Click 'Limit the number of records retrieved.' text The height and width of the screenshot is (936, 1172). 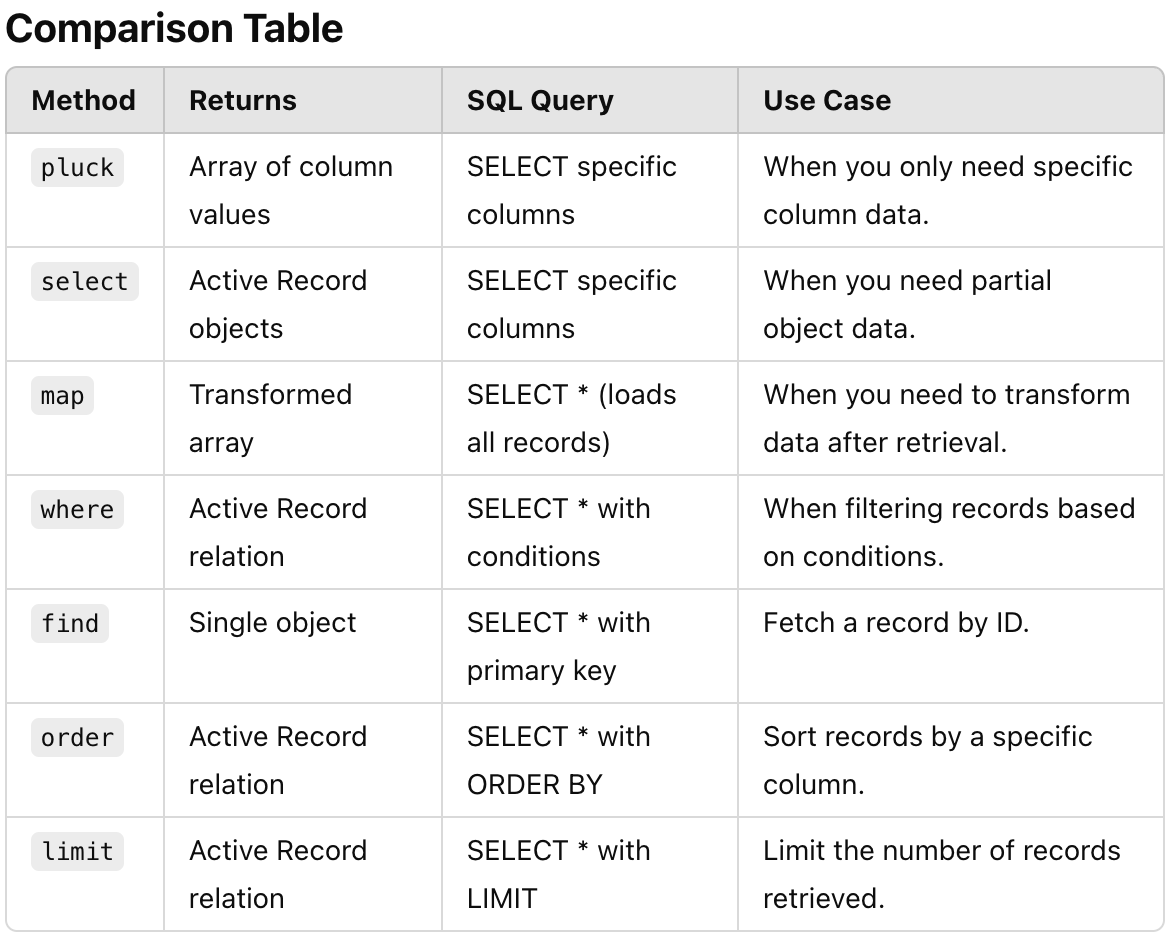click(x=941, y=874)
